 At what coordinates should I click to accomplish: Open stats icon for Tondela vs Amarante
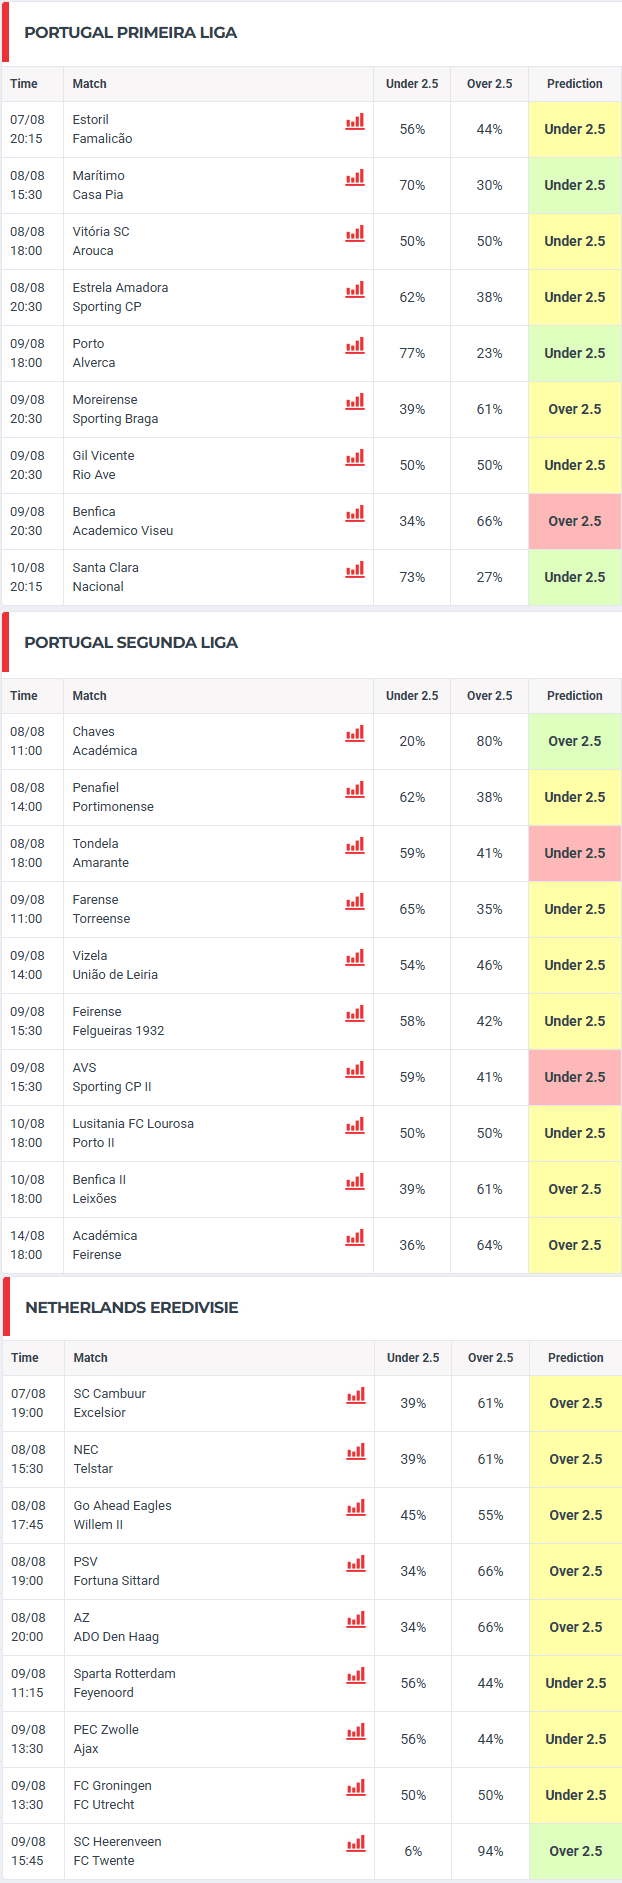pyautogui.click(x=355, y=845)
